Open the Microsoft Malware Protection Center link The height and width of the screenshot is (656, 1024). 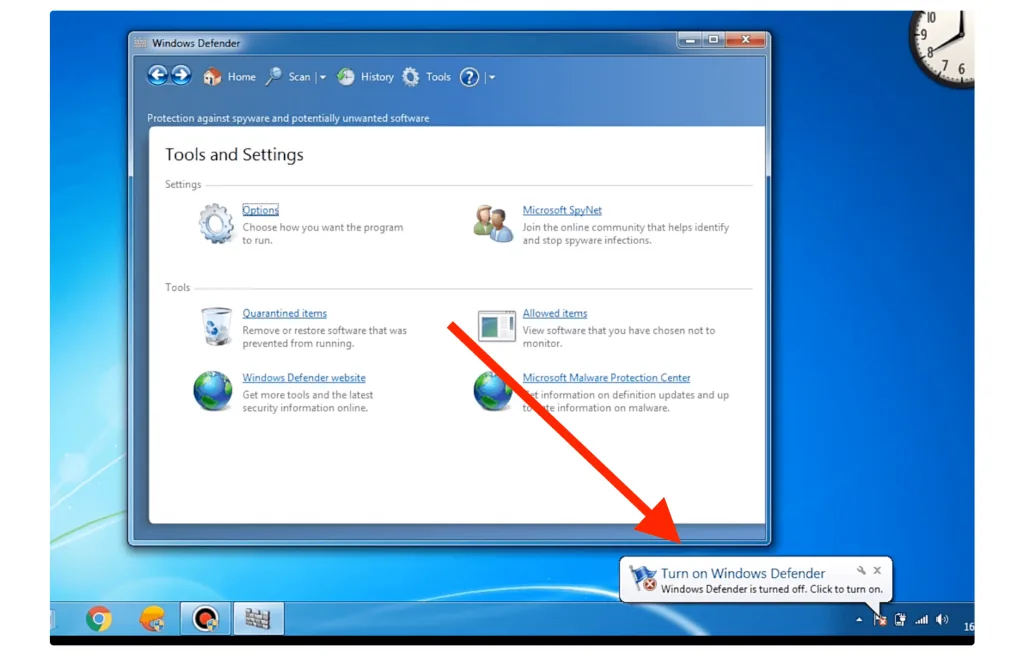pos(606,378)
